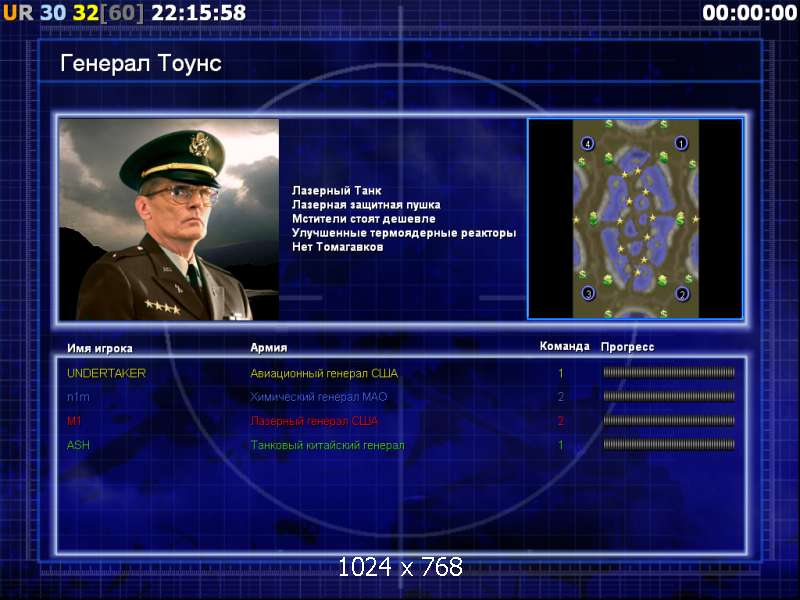Click the 00:00:00 timer readout

pyautogui.click(x=749, y=13)
